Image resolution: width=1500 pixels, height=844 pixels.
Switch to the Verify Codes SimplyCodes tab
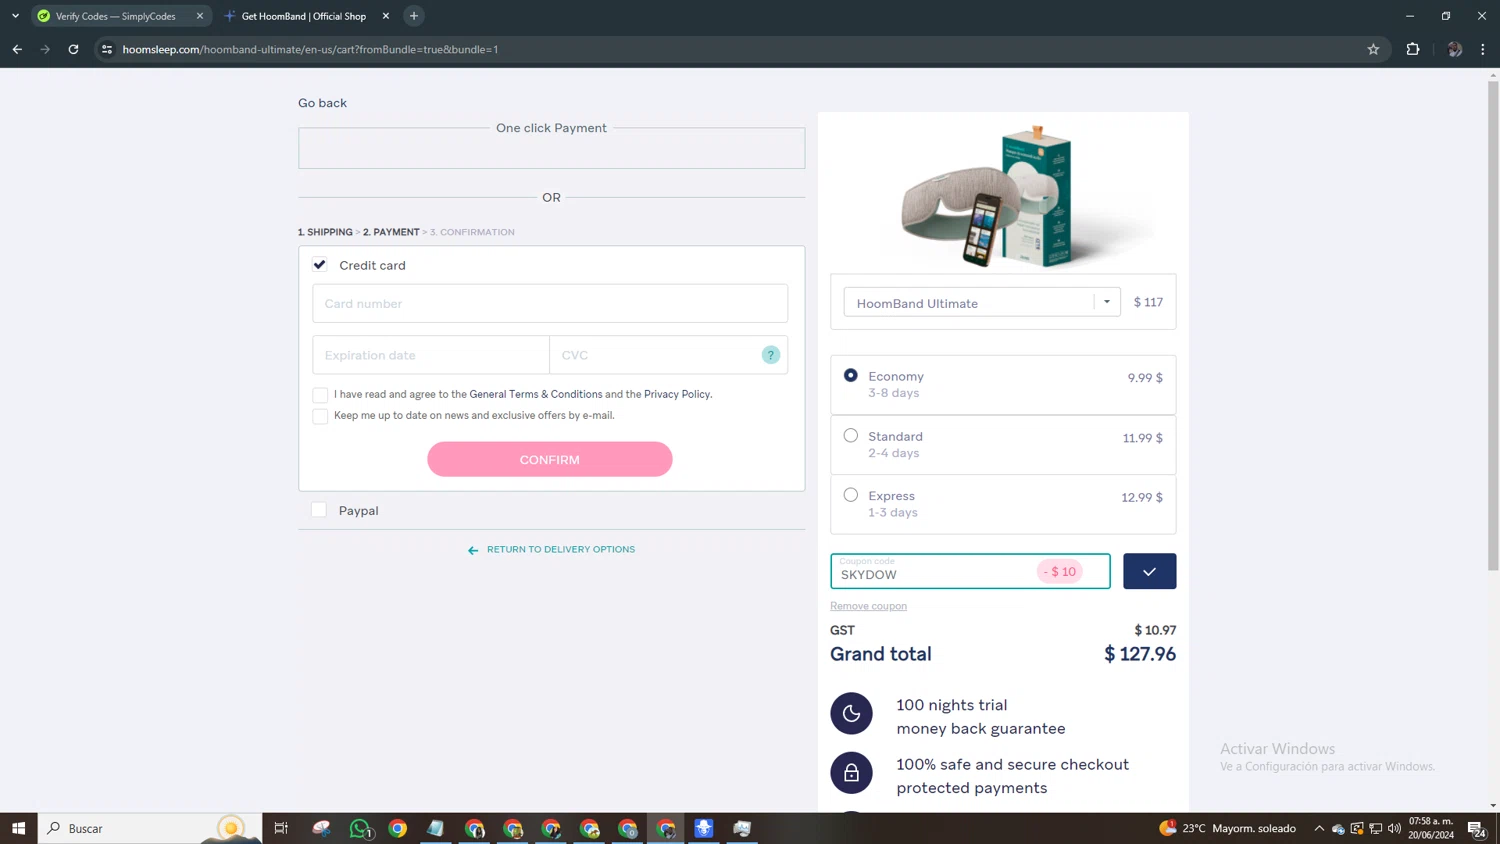click(x=116, y=16)
